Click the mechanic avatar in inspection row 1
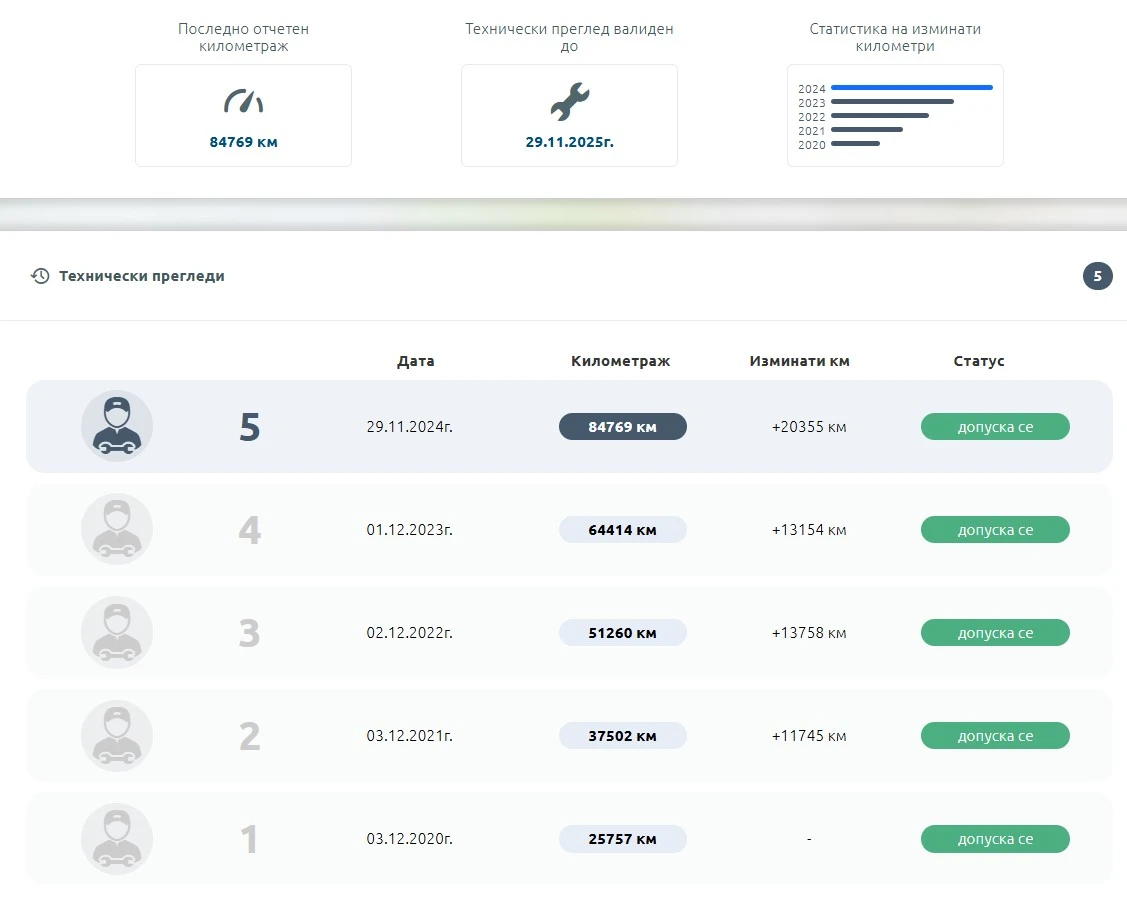Viewport: 1127px width, 912px height. point(117,838)
